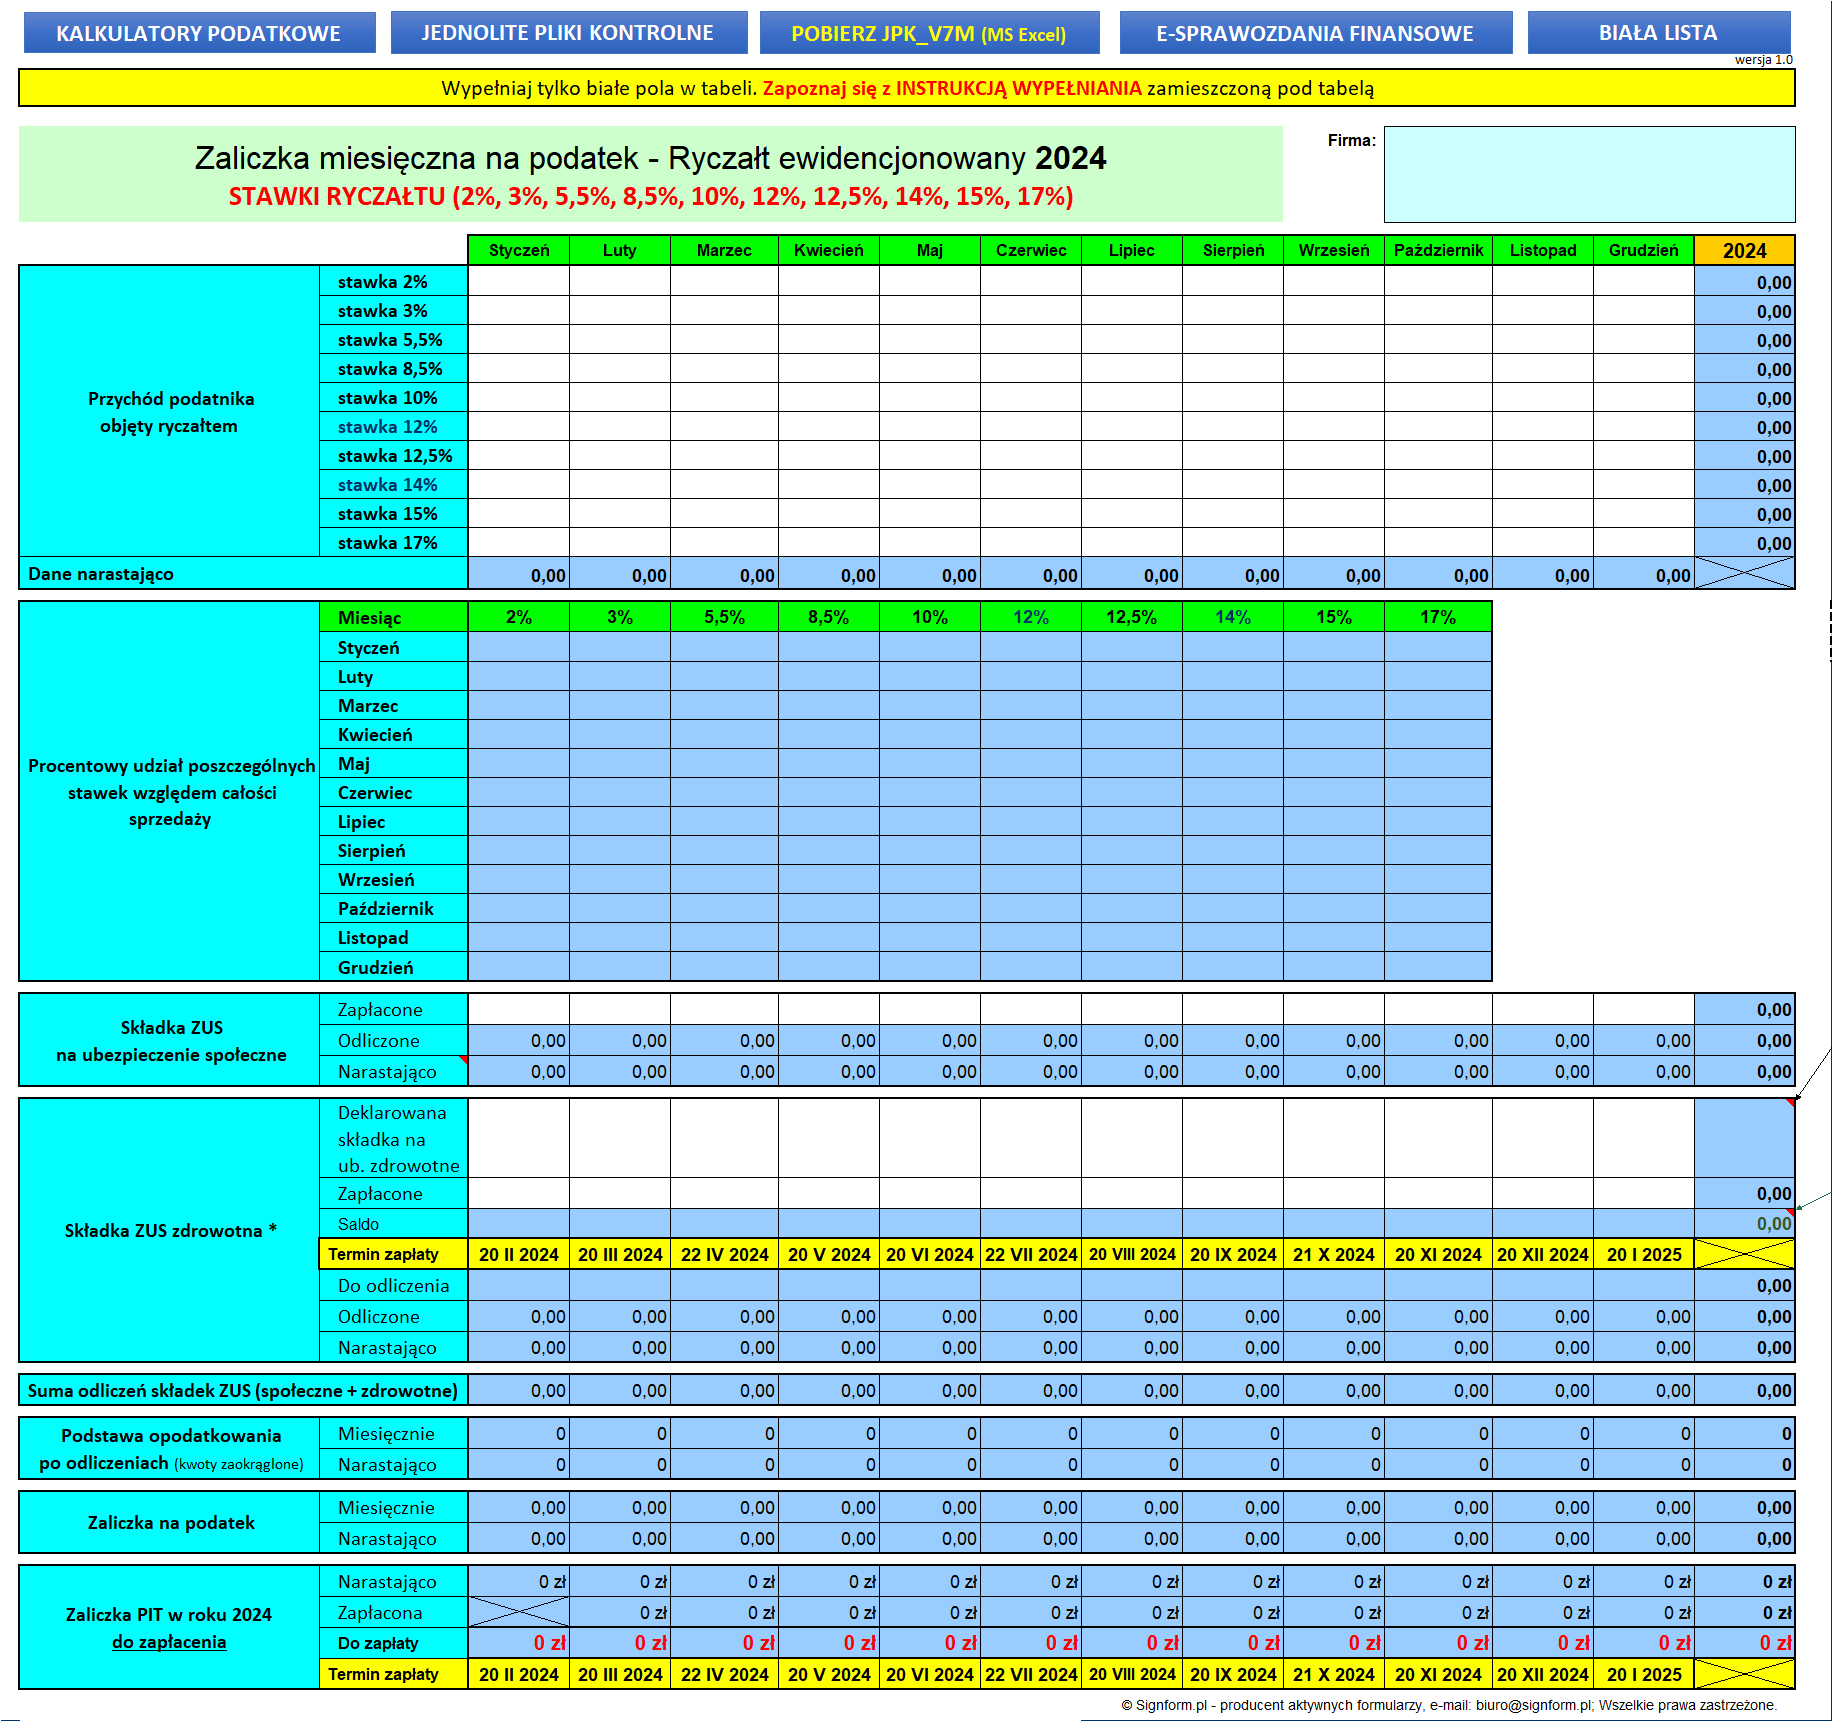Select stawka 15% cell for Wrzesień

point(1334,514)
